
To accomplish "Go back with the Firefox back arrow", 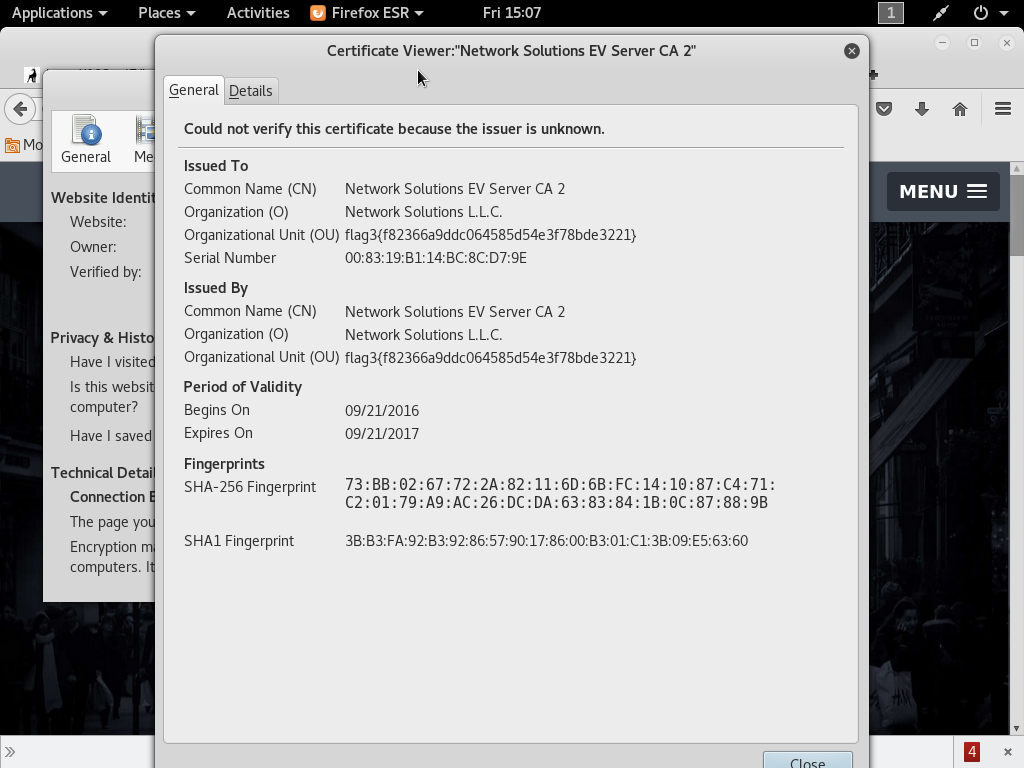I will tap(20, 109).
